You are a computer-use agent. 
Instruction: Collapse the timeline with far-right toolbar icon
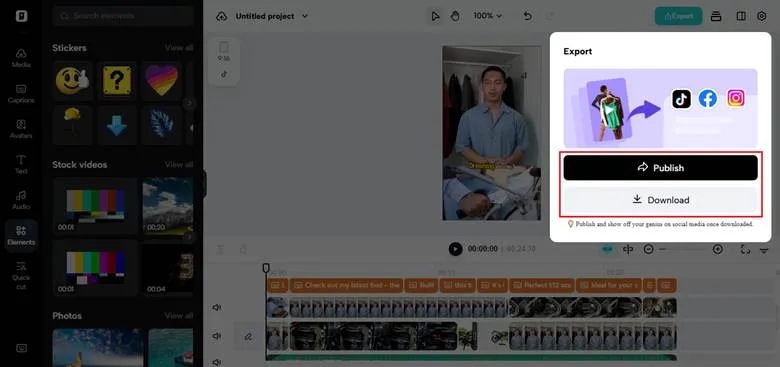(x=764, y=250)
